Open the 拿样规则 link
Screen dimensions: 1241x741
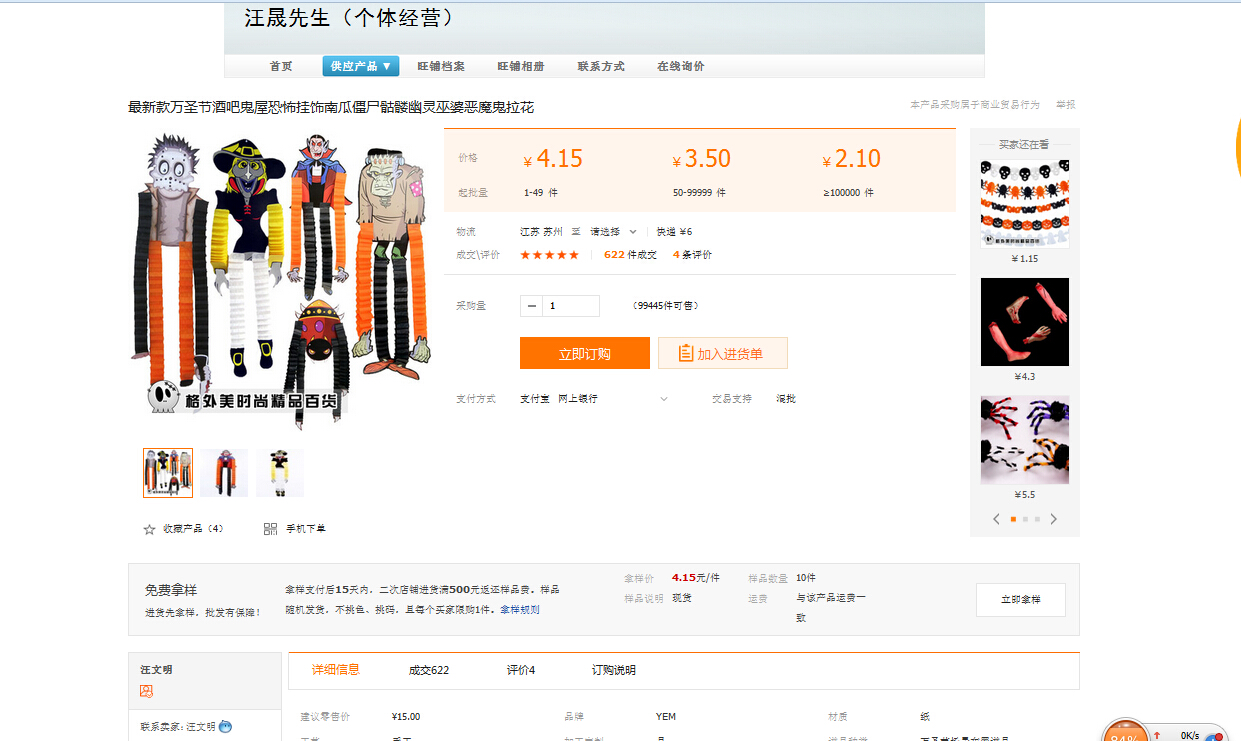(520, 609)
